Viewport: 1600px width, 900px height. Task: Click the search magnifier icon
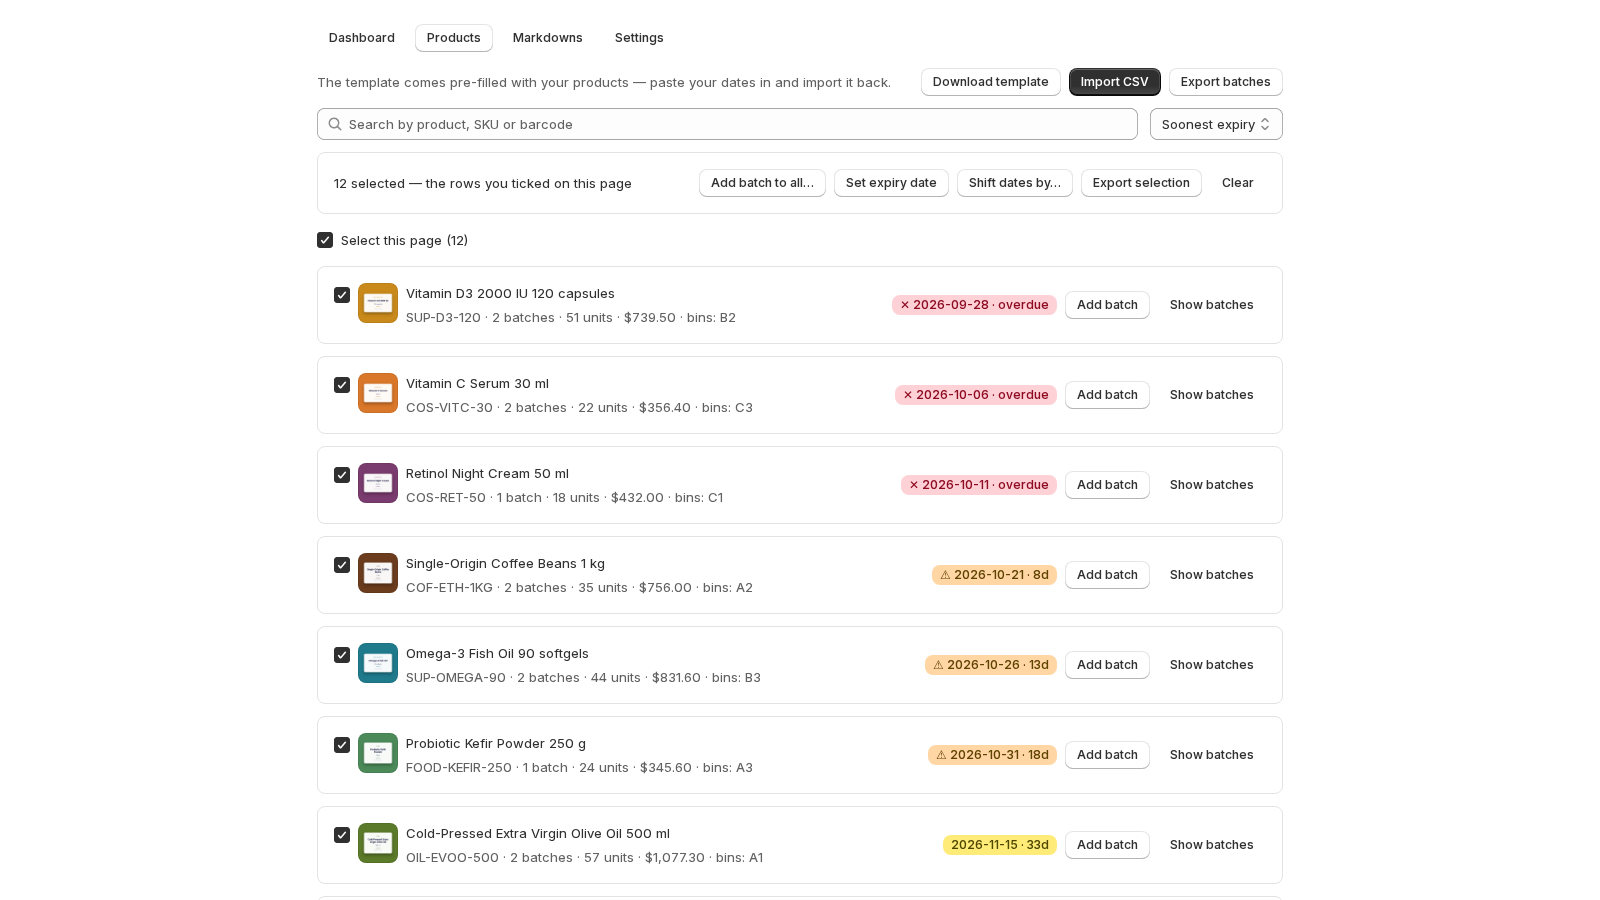click(335, 124)
